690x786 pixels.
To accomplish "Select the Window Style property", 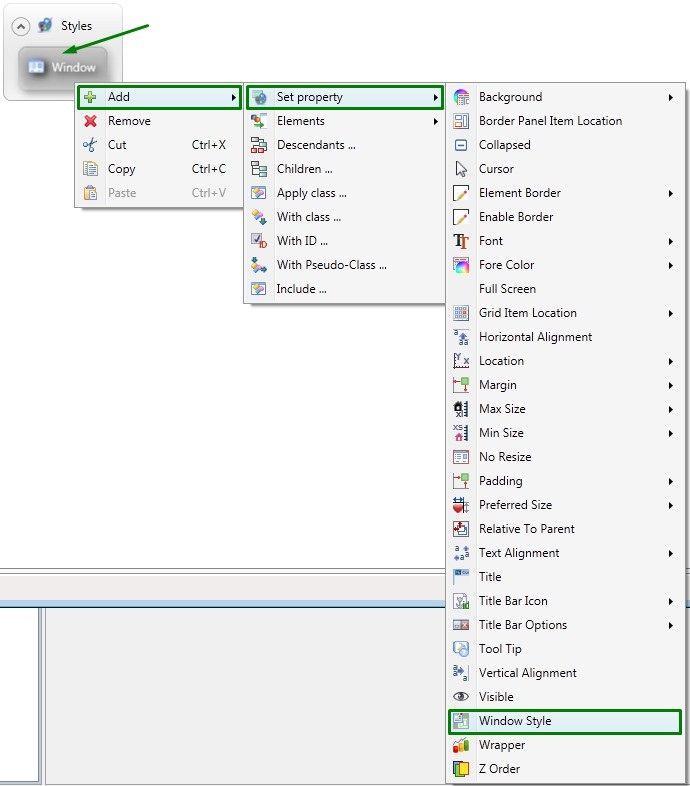I will (514, 721).
